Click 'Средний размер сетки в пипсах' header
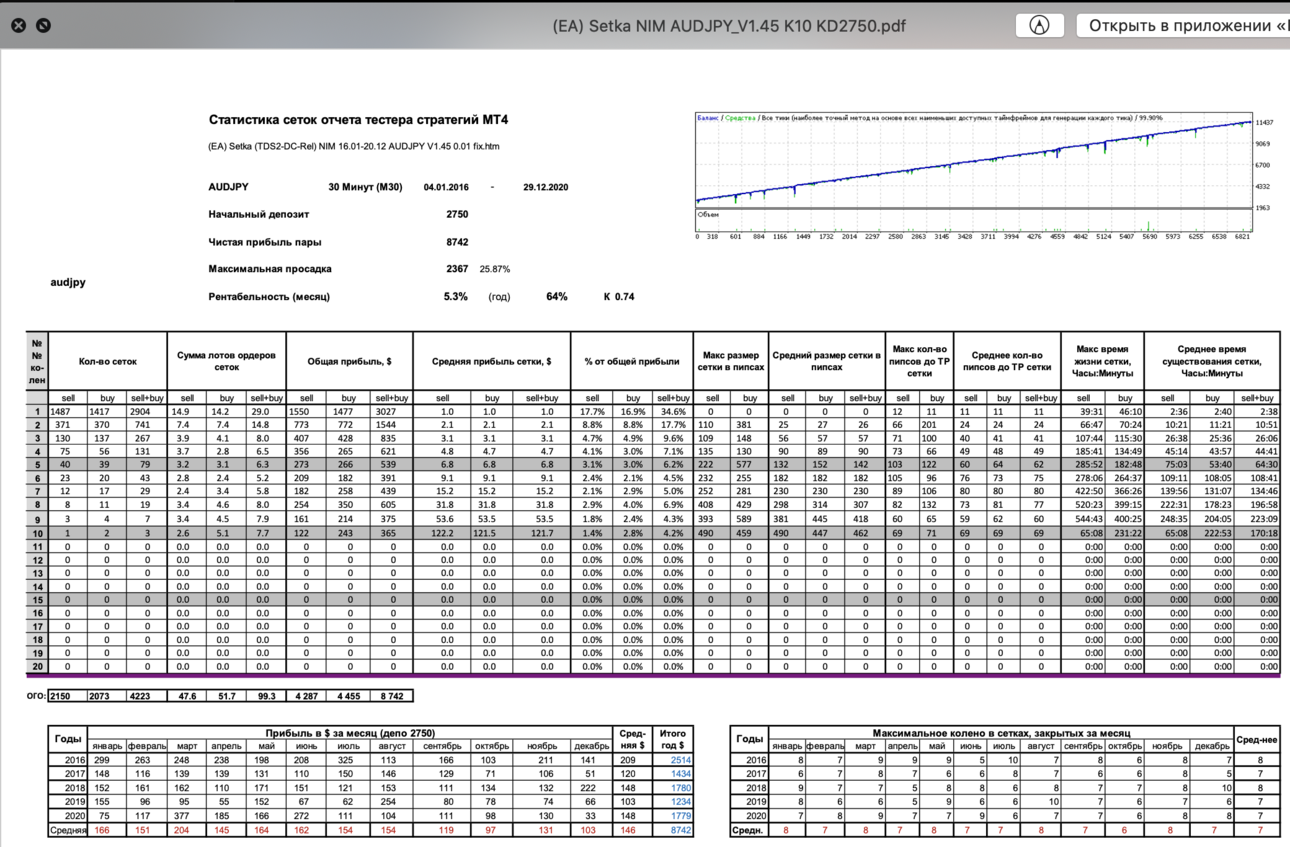The image size is (1290, 847). [826, 361]
